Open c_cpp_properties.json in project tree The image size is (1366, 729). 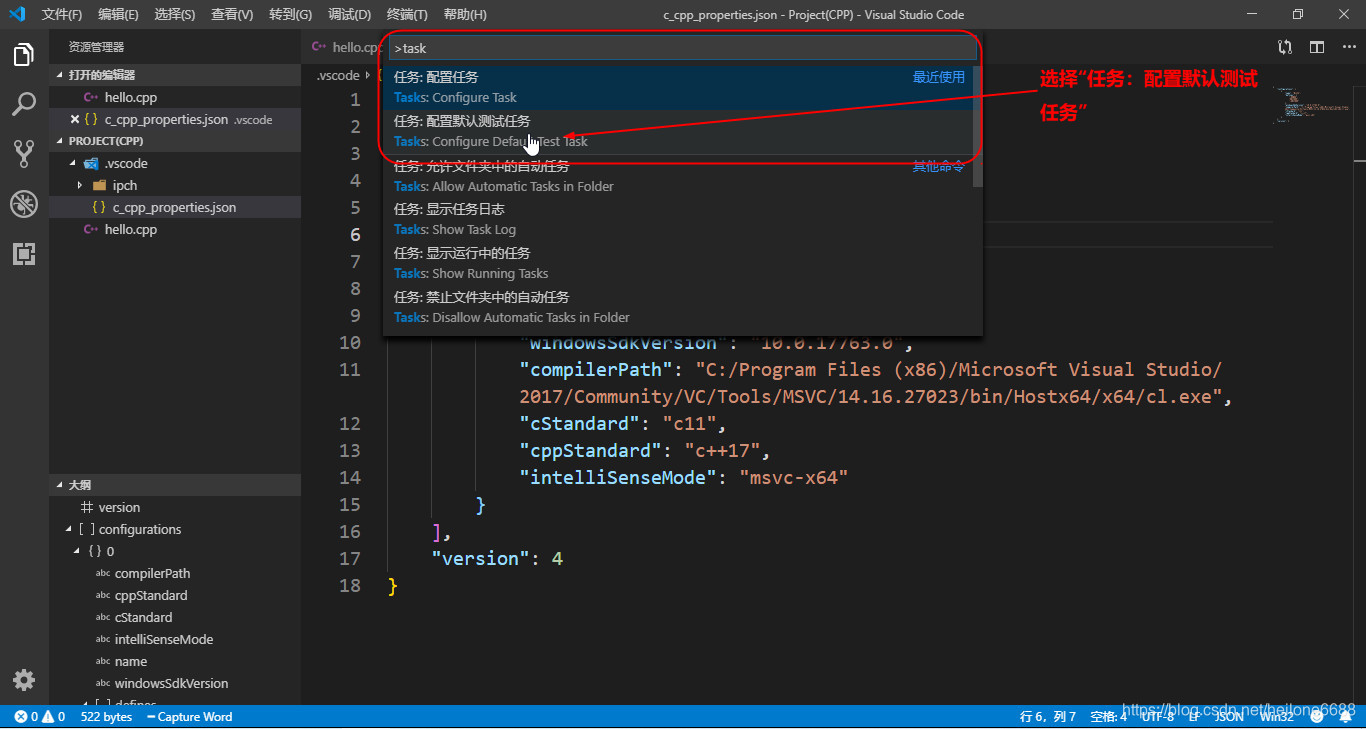click(174, 207)
